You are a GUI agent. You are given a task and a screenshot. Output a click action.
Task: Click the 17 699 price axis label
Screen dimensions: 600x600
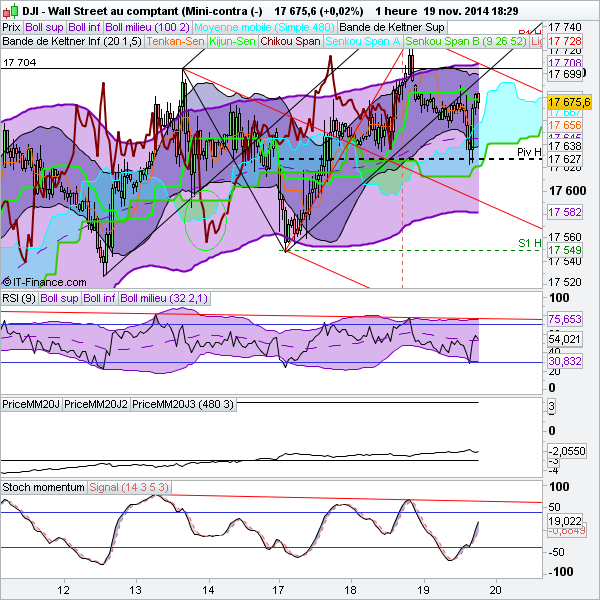click(x=564, y=74)
